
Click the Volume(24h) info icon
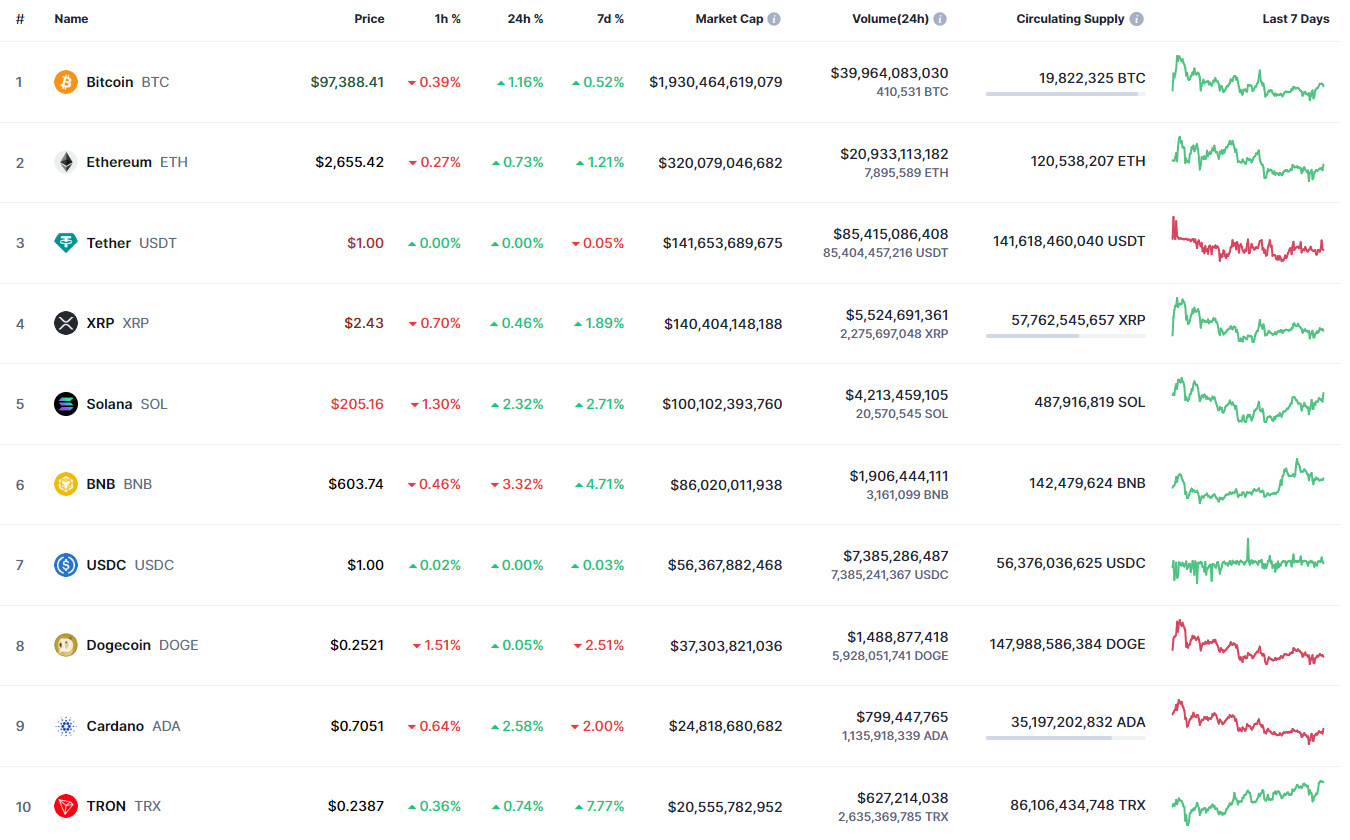click(x=940, y=19)
